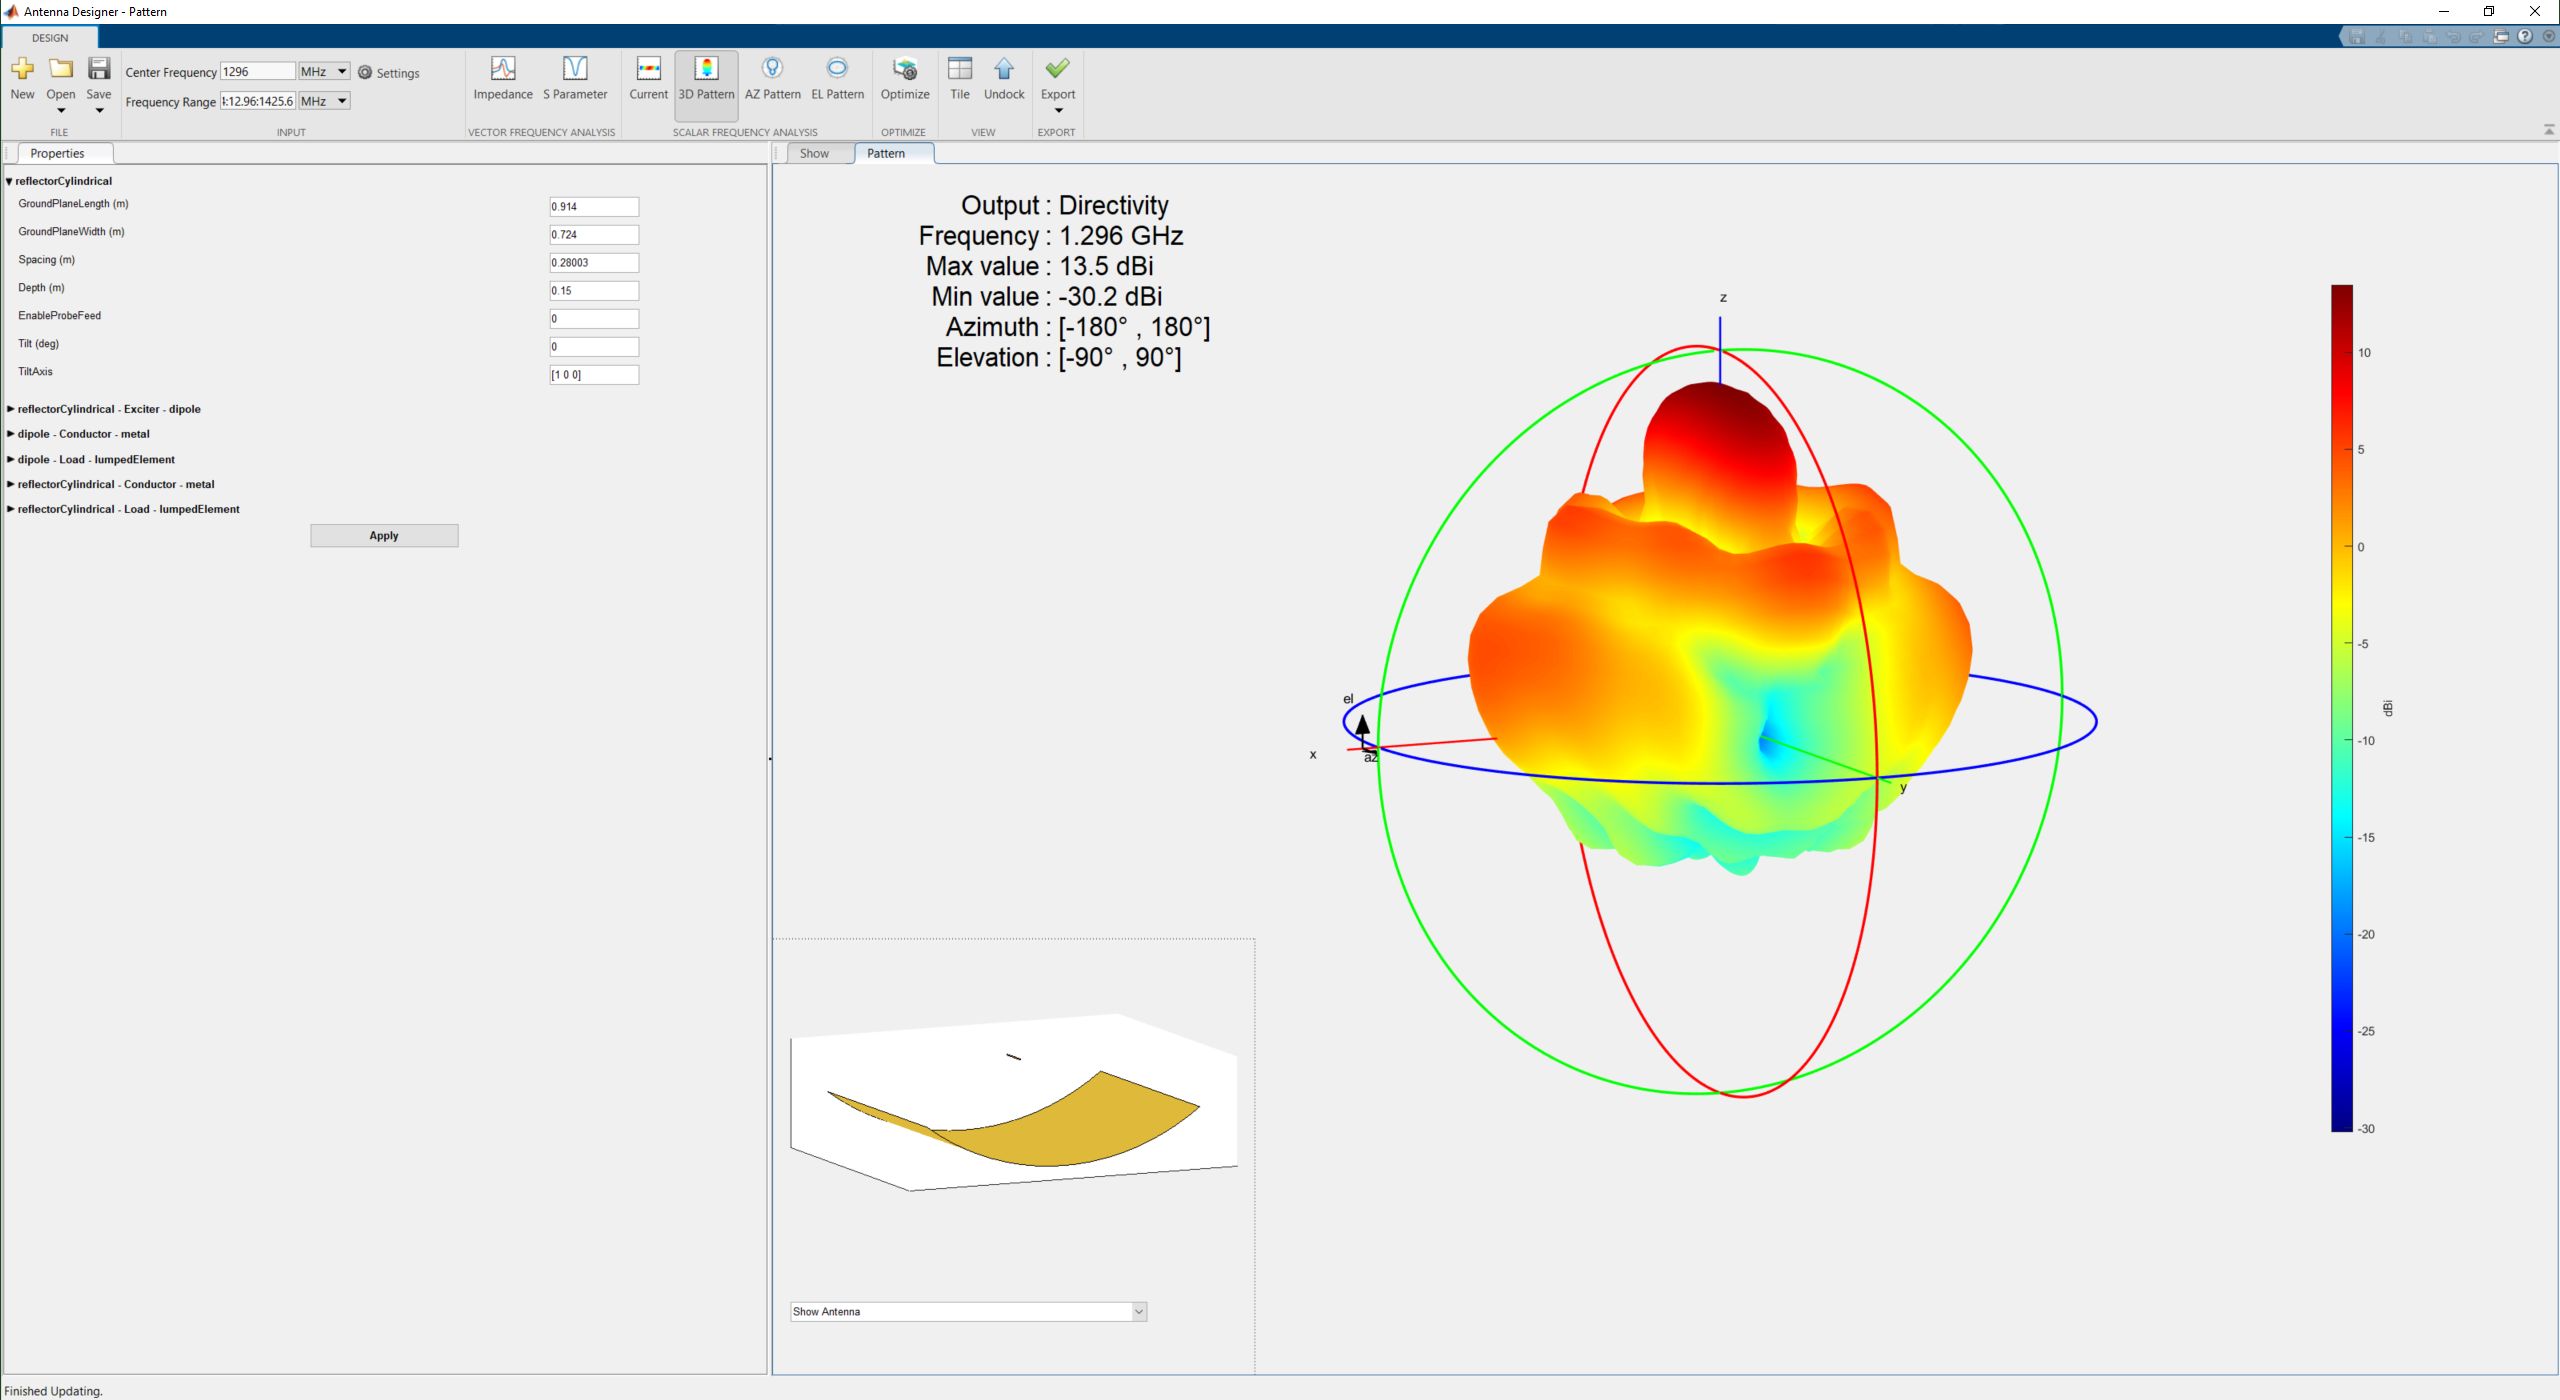
Task: Display the Current distribution plot
Action: pos(648,79)
